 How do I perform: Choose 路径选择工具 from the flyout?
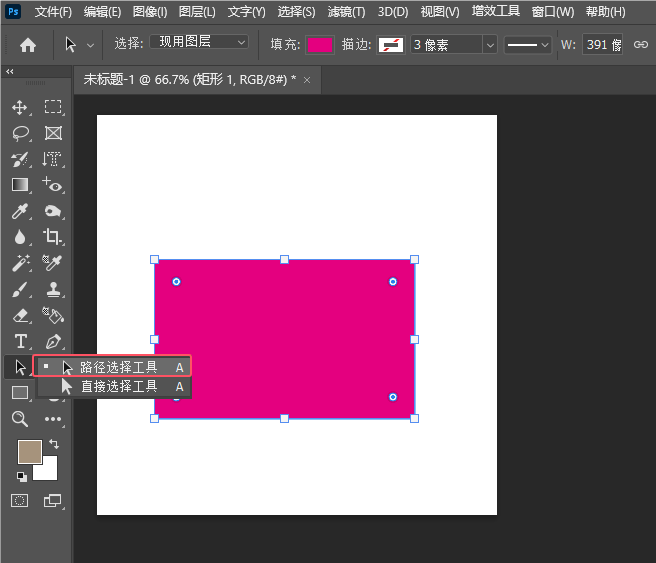(x=112, y=367)
